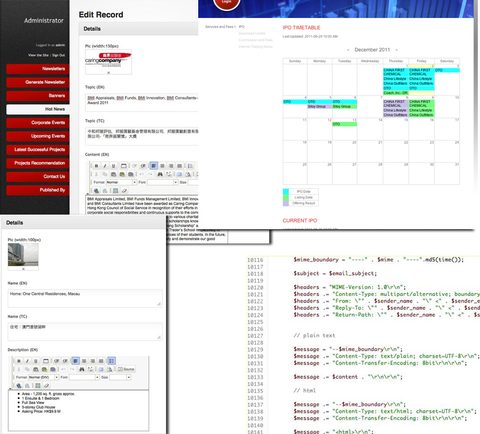Screen dimensions: 480x434
Task: Open Format dropdown in Content (EN) editor
Action: tap(121, 182)
